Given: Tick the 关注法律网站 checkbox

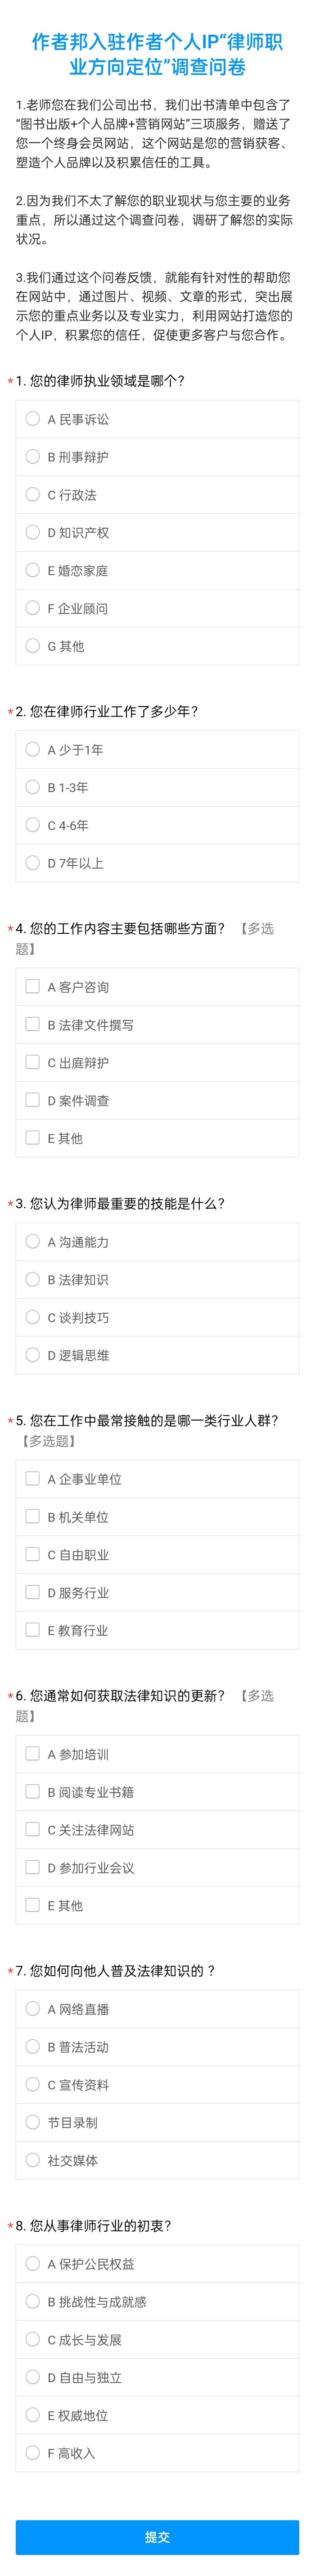Looking at the screenshot, I should (33, 1829).
